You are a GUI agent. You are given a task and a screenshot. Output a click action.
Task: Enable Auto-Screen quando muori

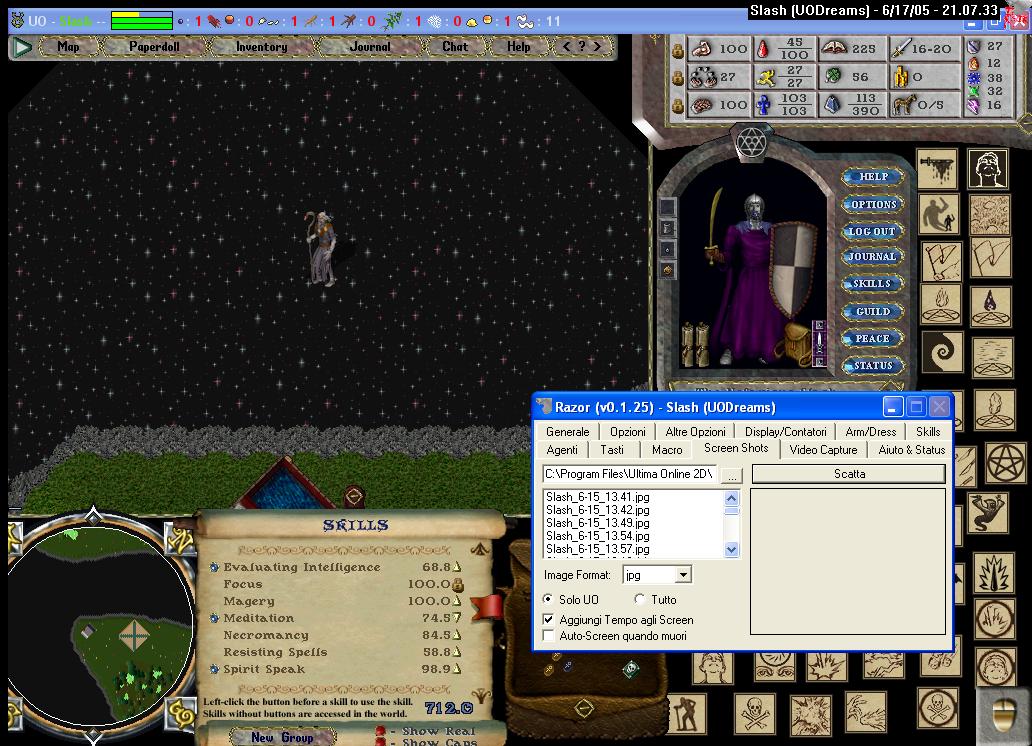click(x=548, y=636)
